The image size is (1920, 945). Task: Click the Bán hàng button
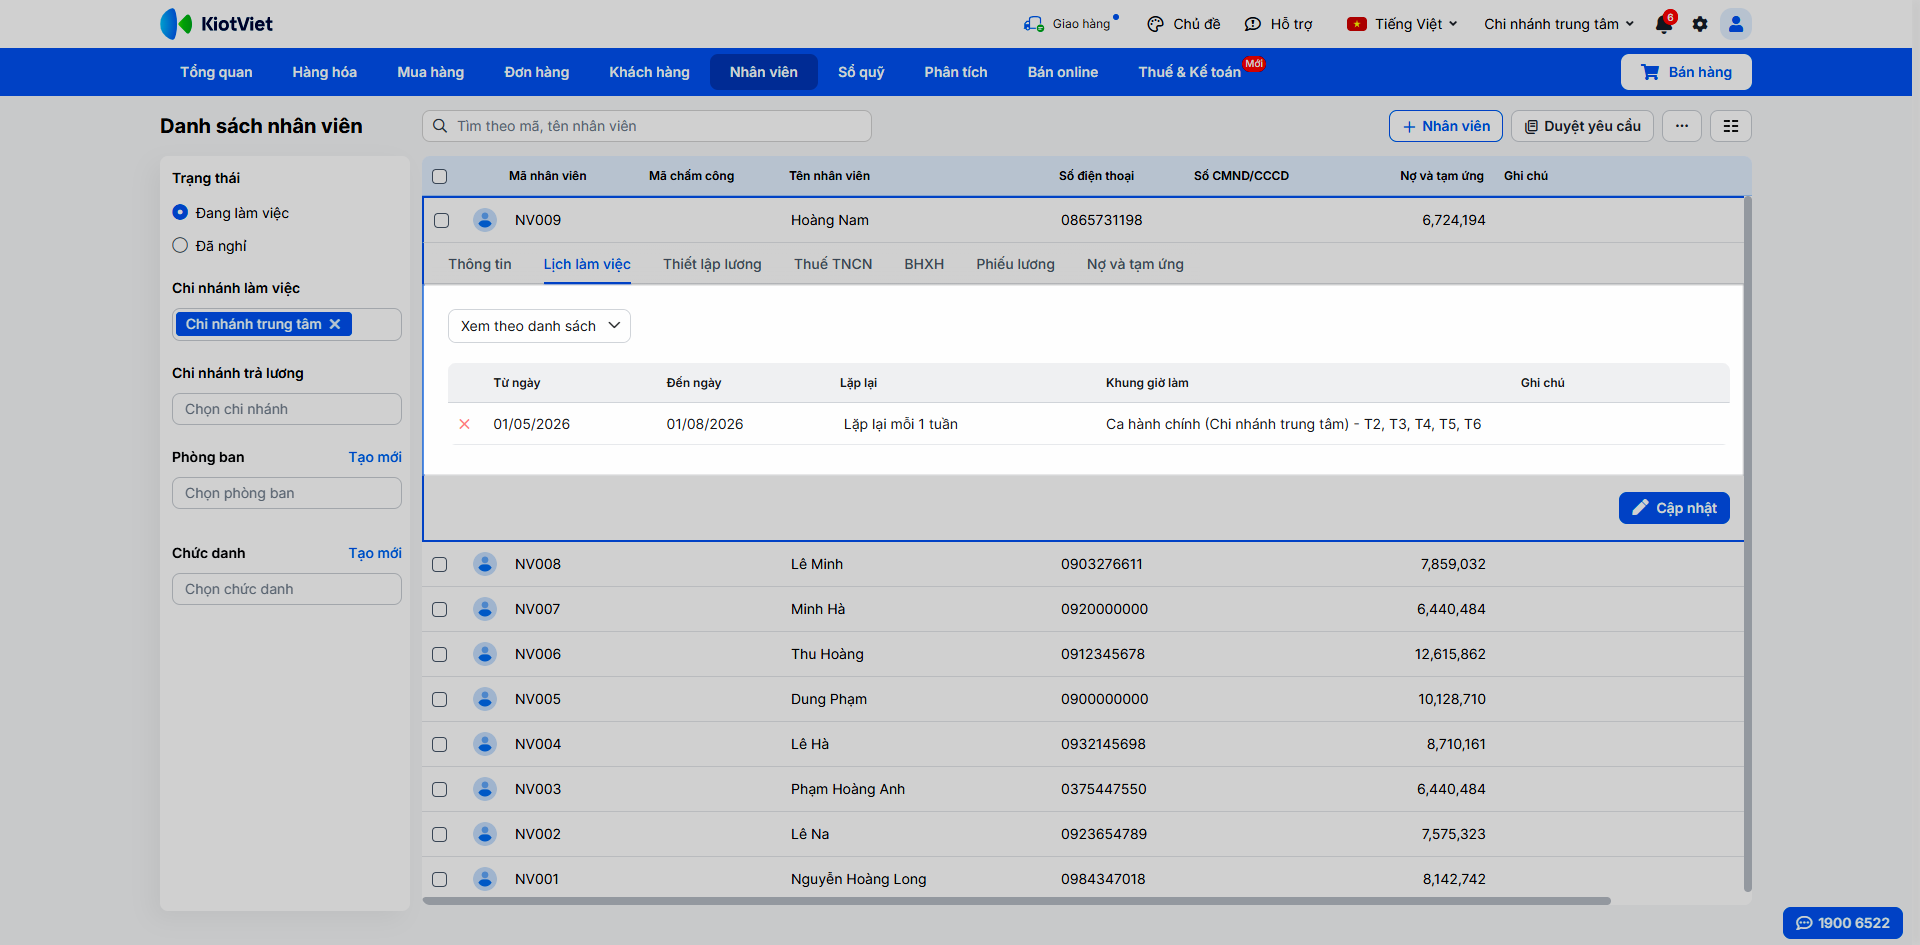[1686, 72]
